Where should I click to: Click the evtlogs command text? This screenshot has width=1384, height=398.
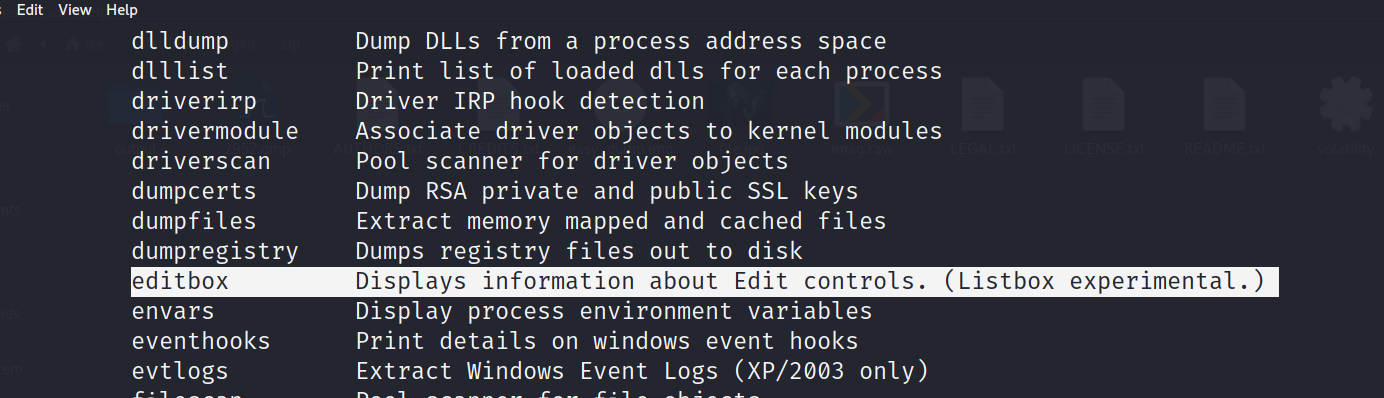tap(180, 372)
